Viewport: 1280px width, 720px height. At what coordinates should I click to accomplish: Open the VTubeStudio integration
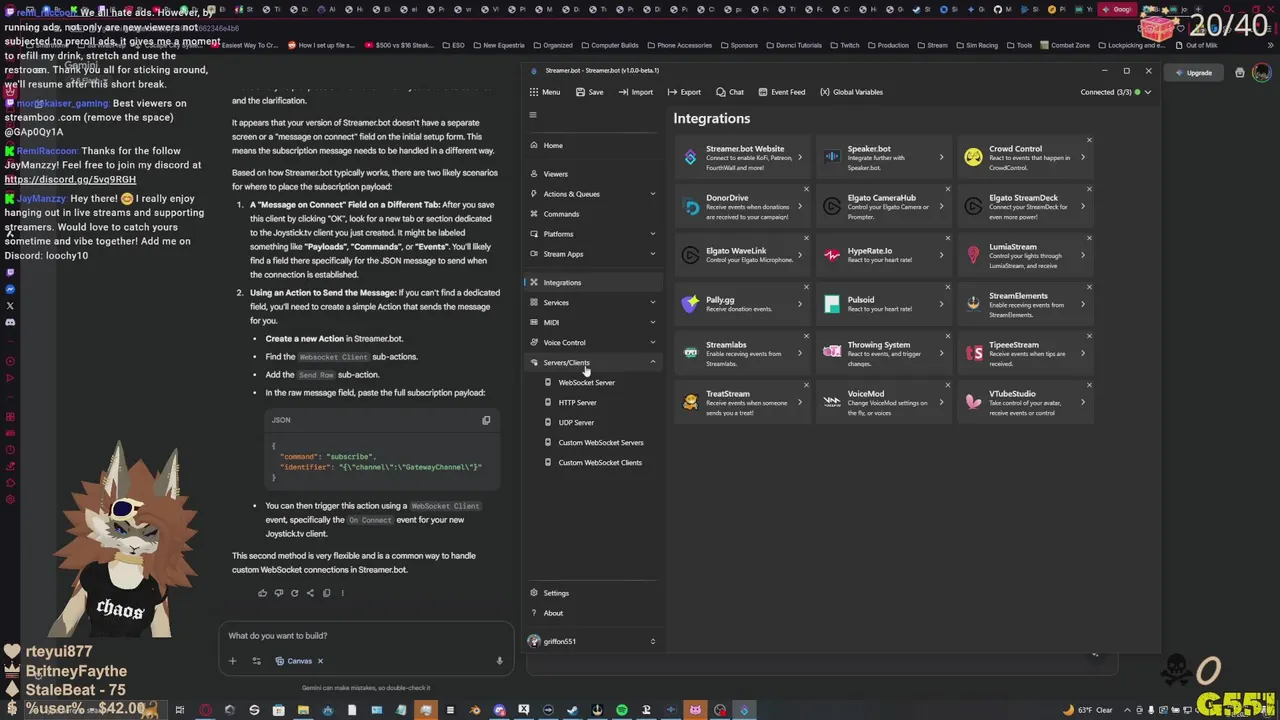click(x=1026, y=402)
